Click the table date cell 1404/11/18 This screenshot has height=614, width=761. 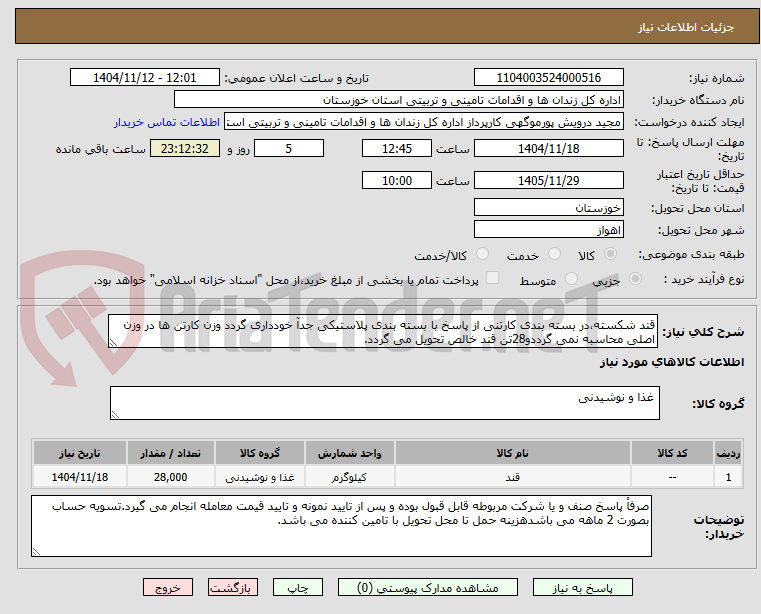[x=80, y=477]
